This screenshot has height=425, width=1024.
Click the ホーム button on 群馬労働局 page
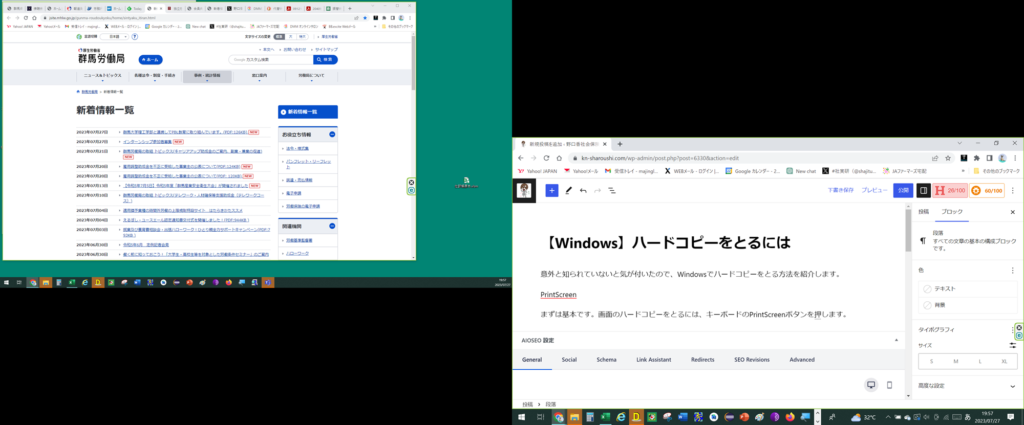point(150,59)
